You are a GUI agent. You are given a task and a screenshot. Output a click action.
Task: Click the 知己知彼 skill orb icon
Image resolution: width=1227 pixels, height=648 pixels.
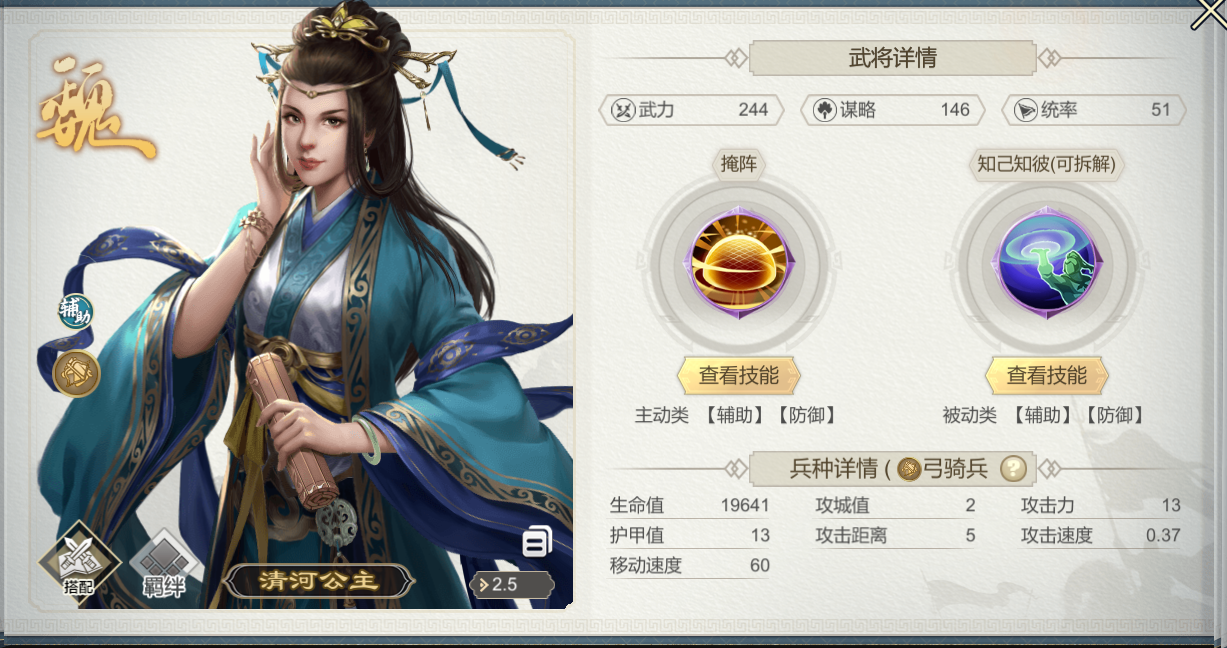pyautogui.click(x=1046, y=266)
